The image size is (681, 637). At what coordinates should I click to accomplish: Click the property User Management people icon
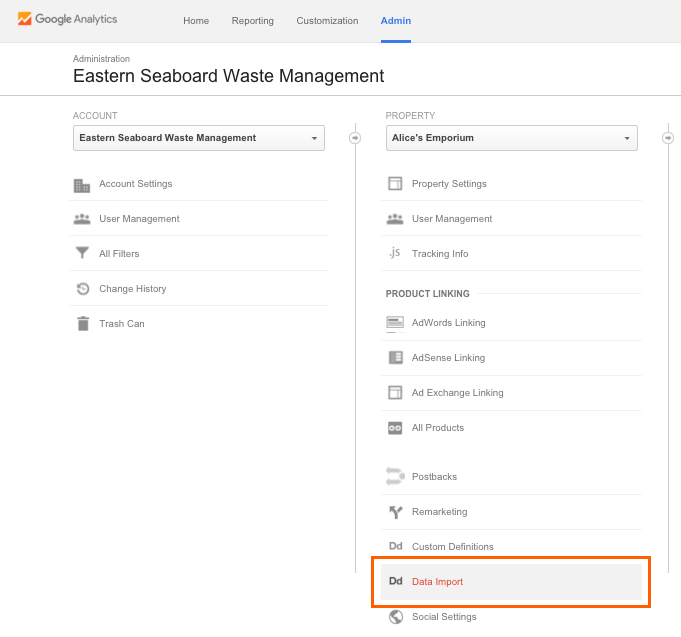click(x=395, y=219)
